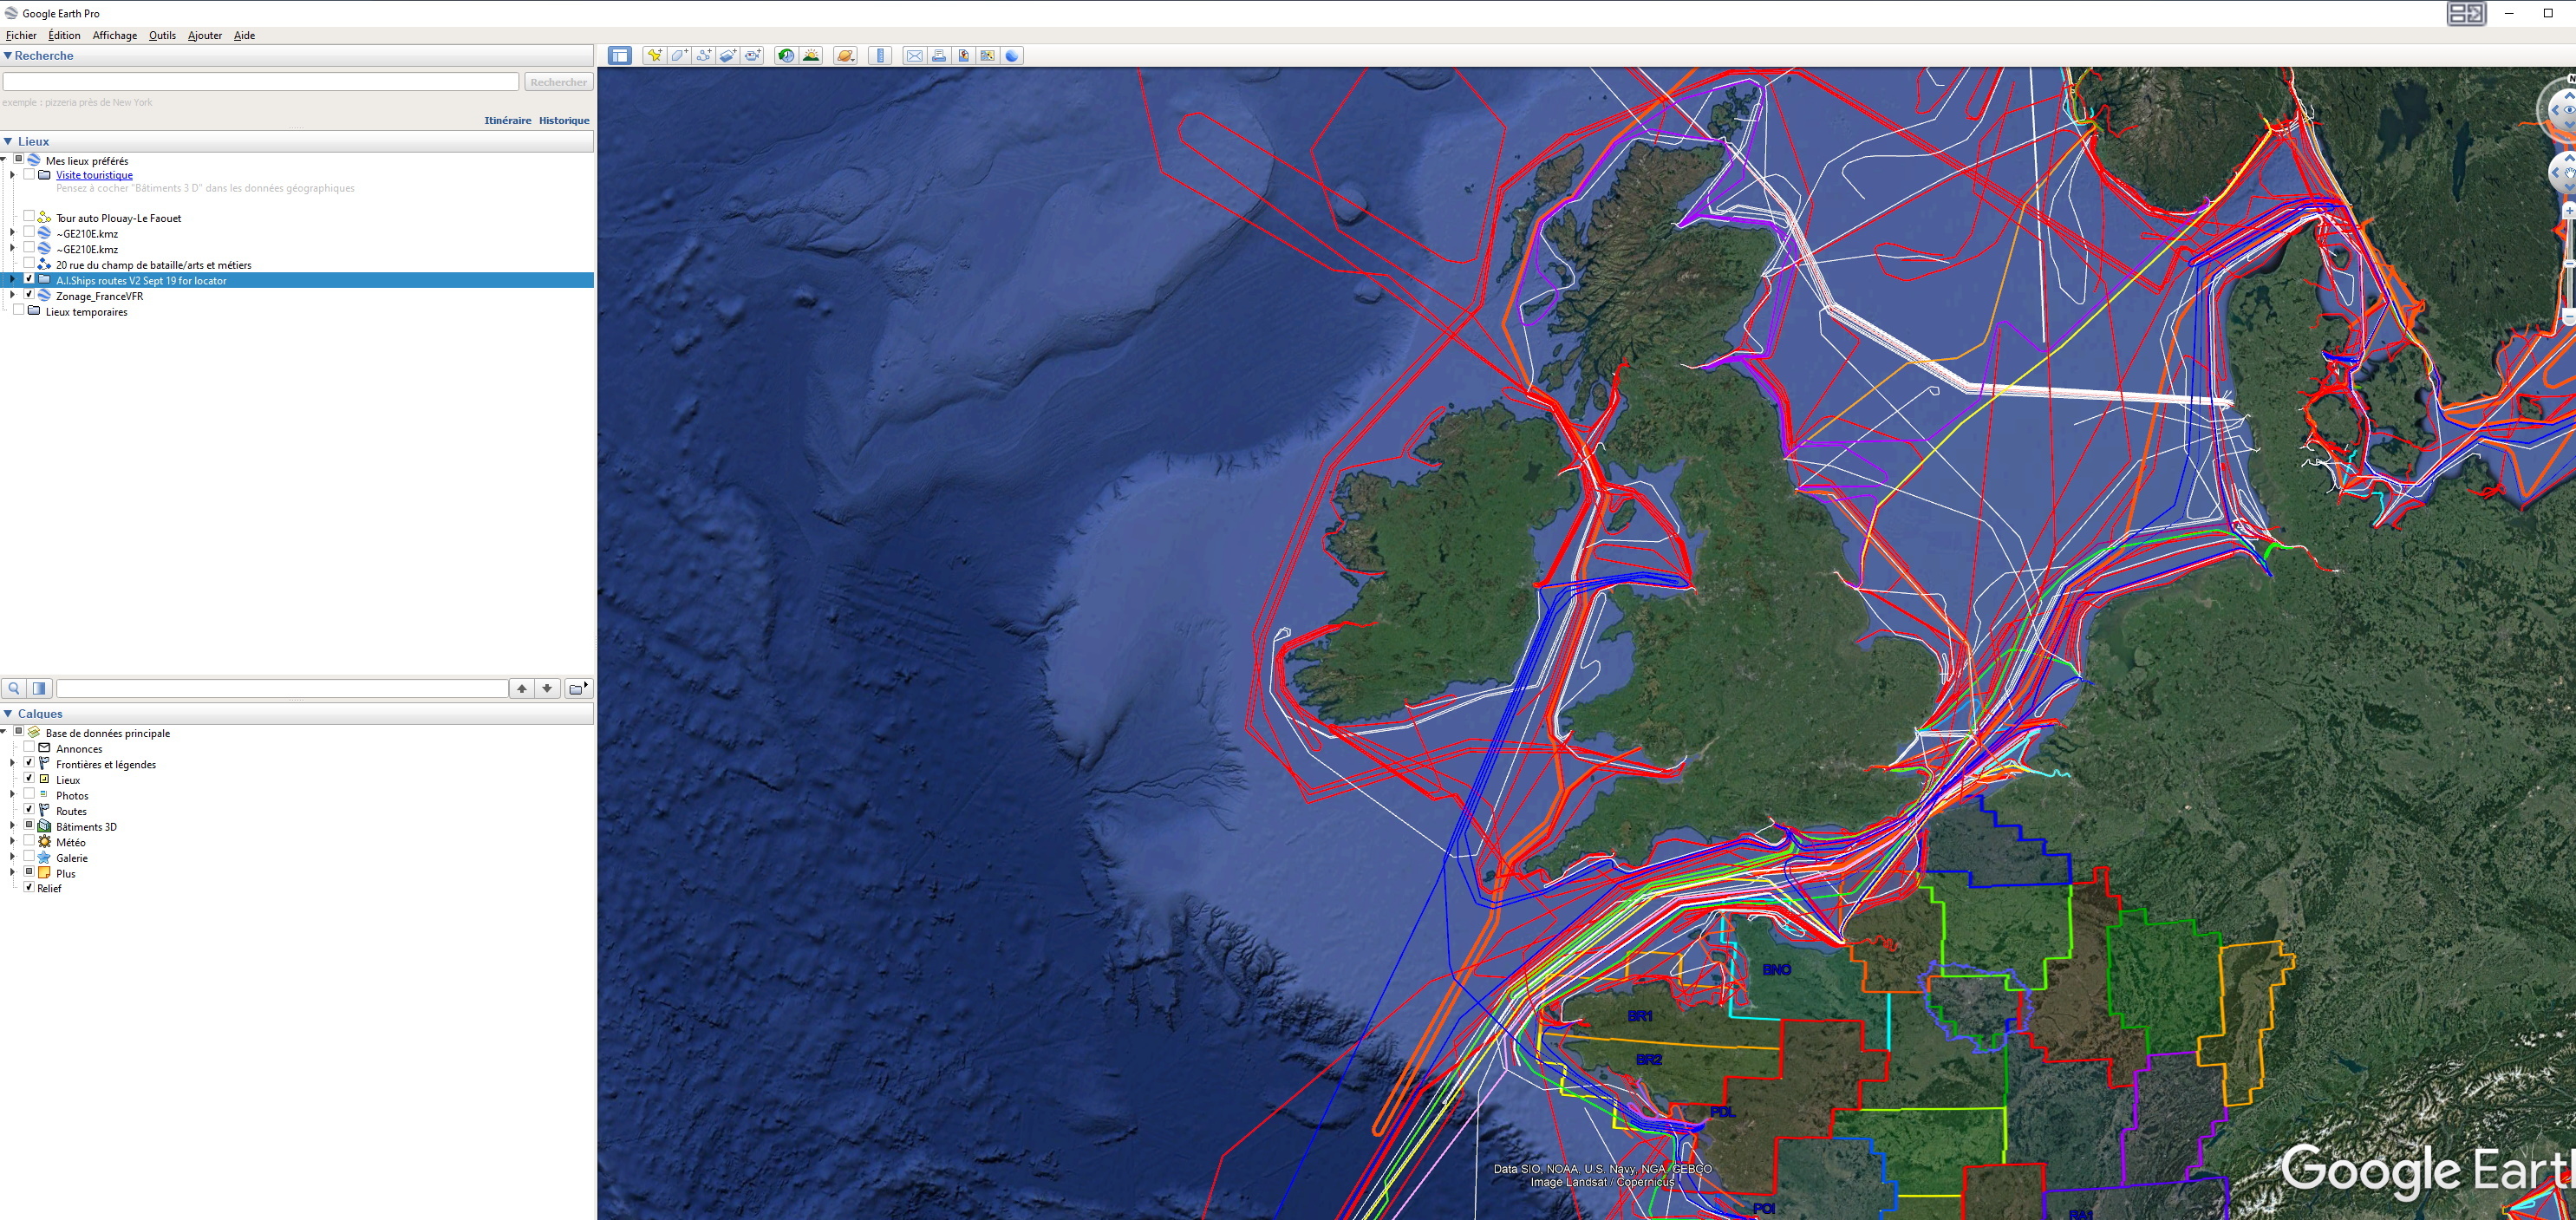Check the Lieux temporaires checkbox
Image resolution: width=2576 pixels, height=1220 pixels.
18,310
